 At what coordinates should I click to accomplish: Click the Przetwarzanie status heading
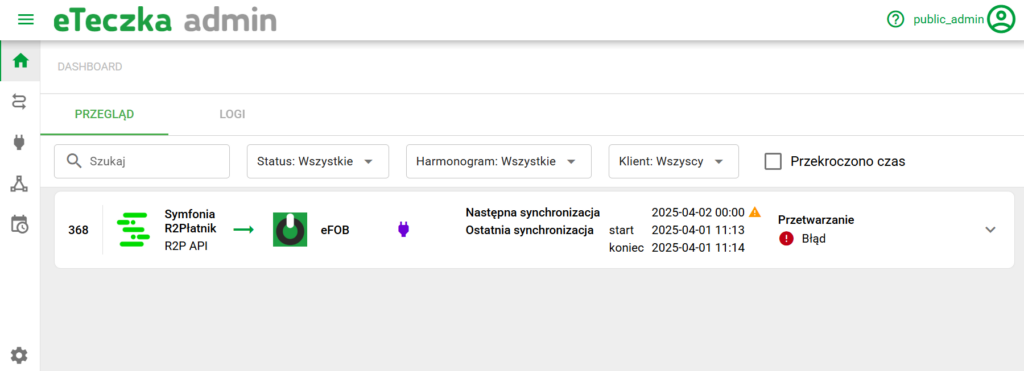coord(816,220)
